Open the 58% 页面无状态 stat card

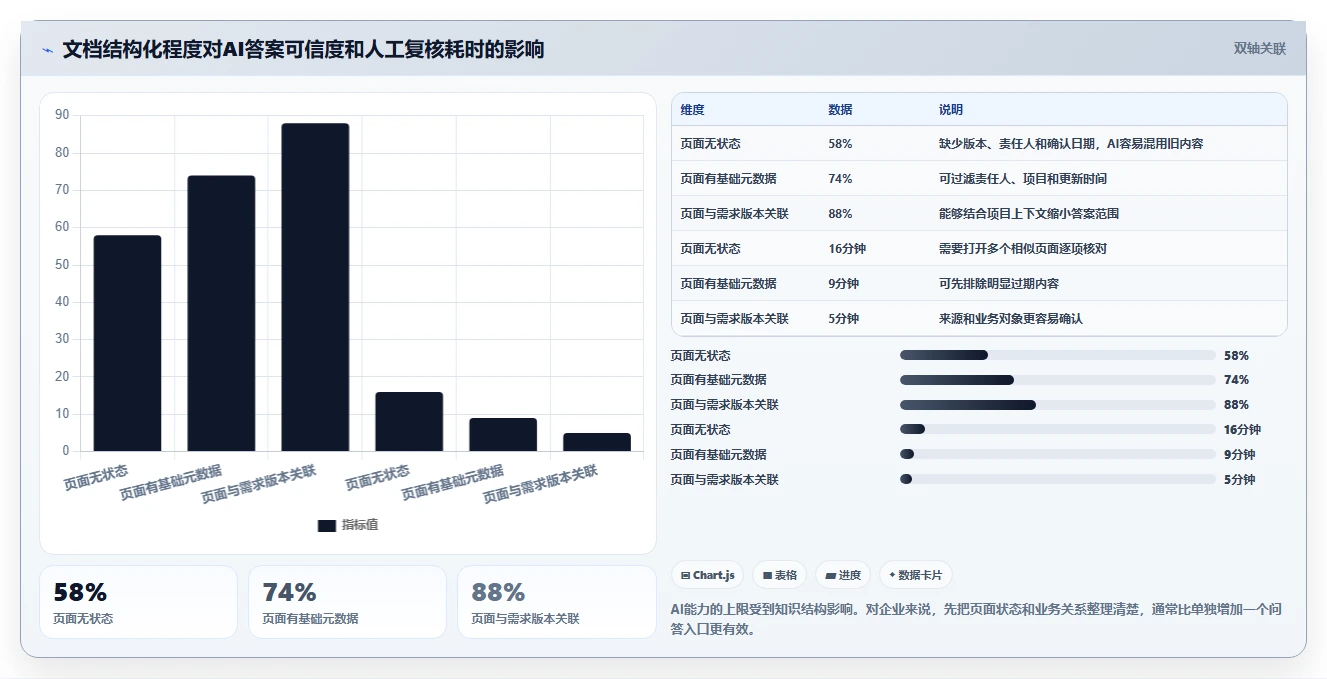(x=138, y=602)
